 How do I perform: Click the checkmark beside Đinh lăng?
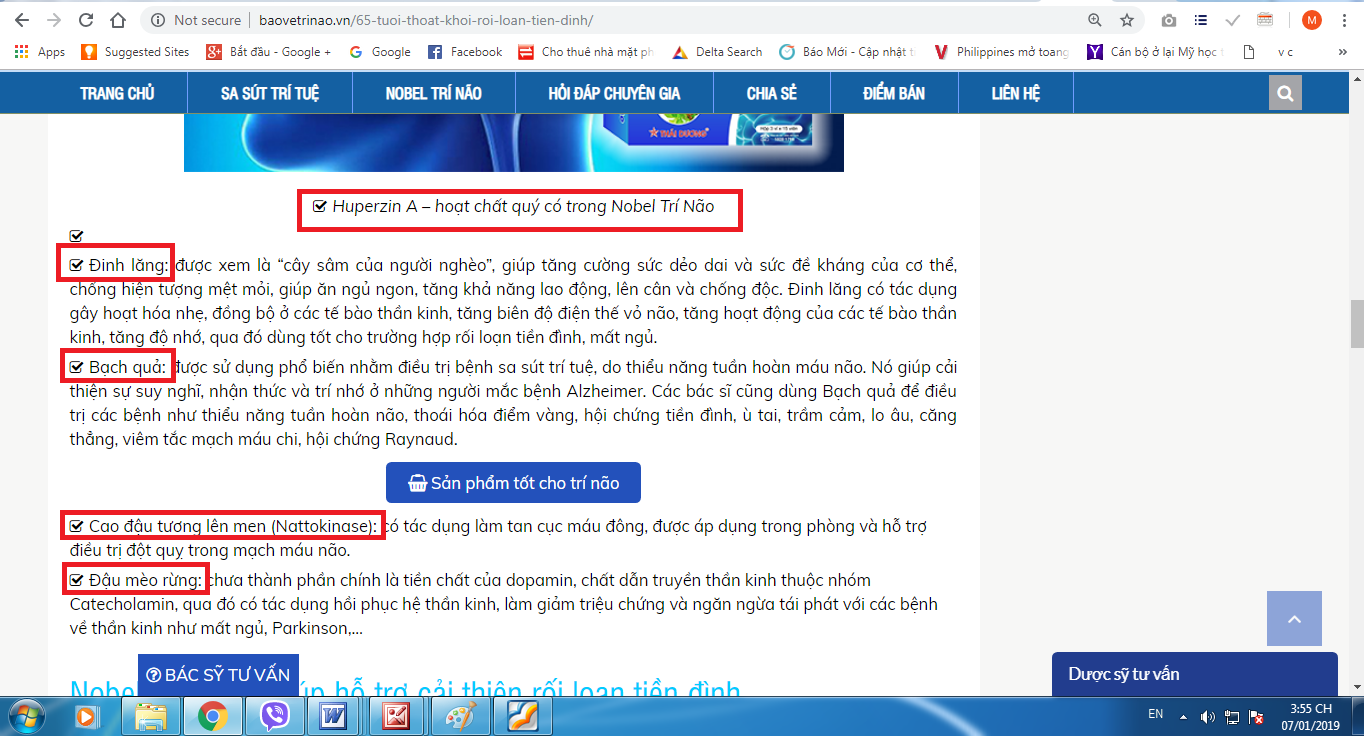(x=76, y=266)
